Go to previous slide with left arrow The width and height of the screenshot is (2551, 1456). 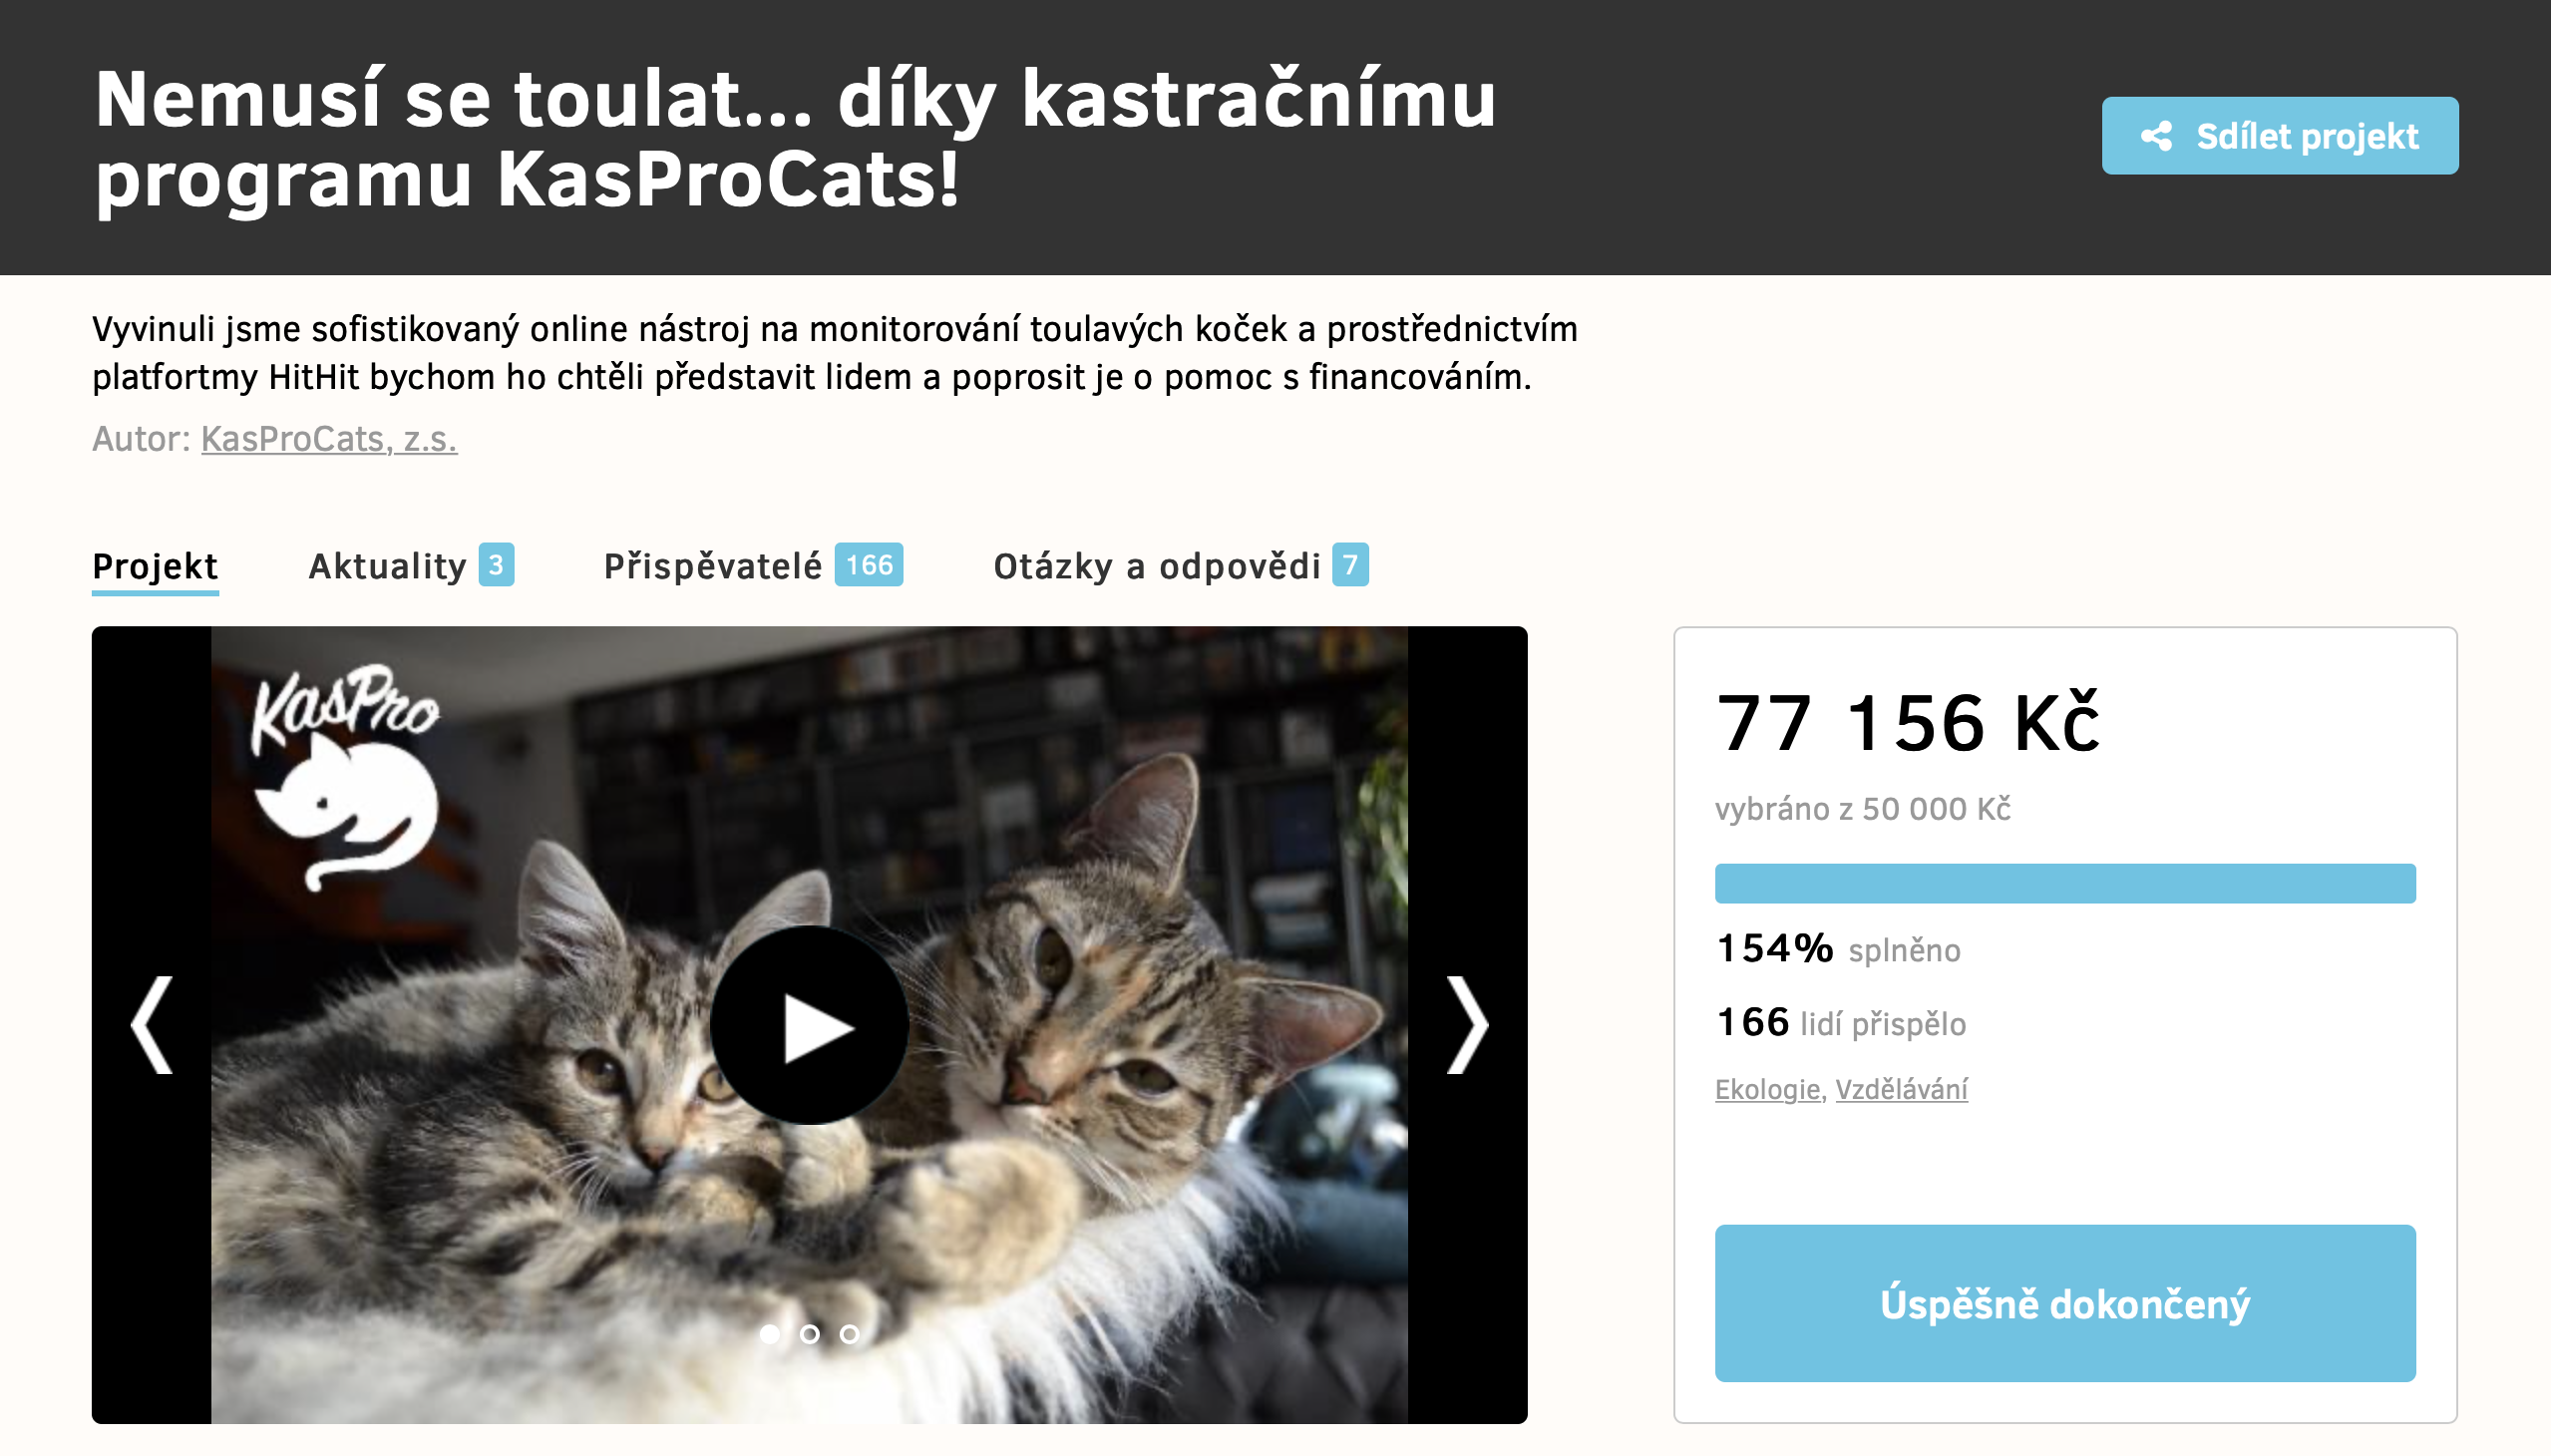152,1025
